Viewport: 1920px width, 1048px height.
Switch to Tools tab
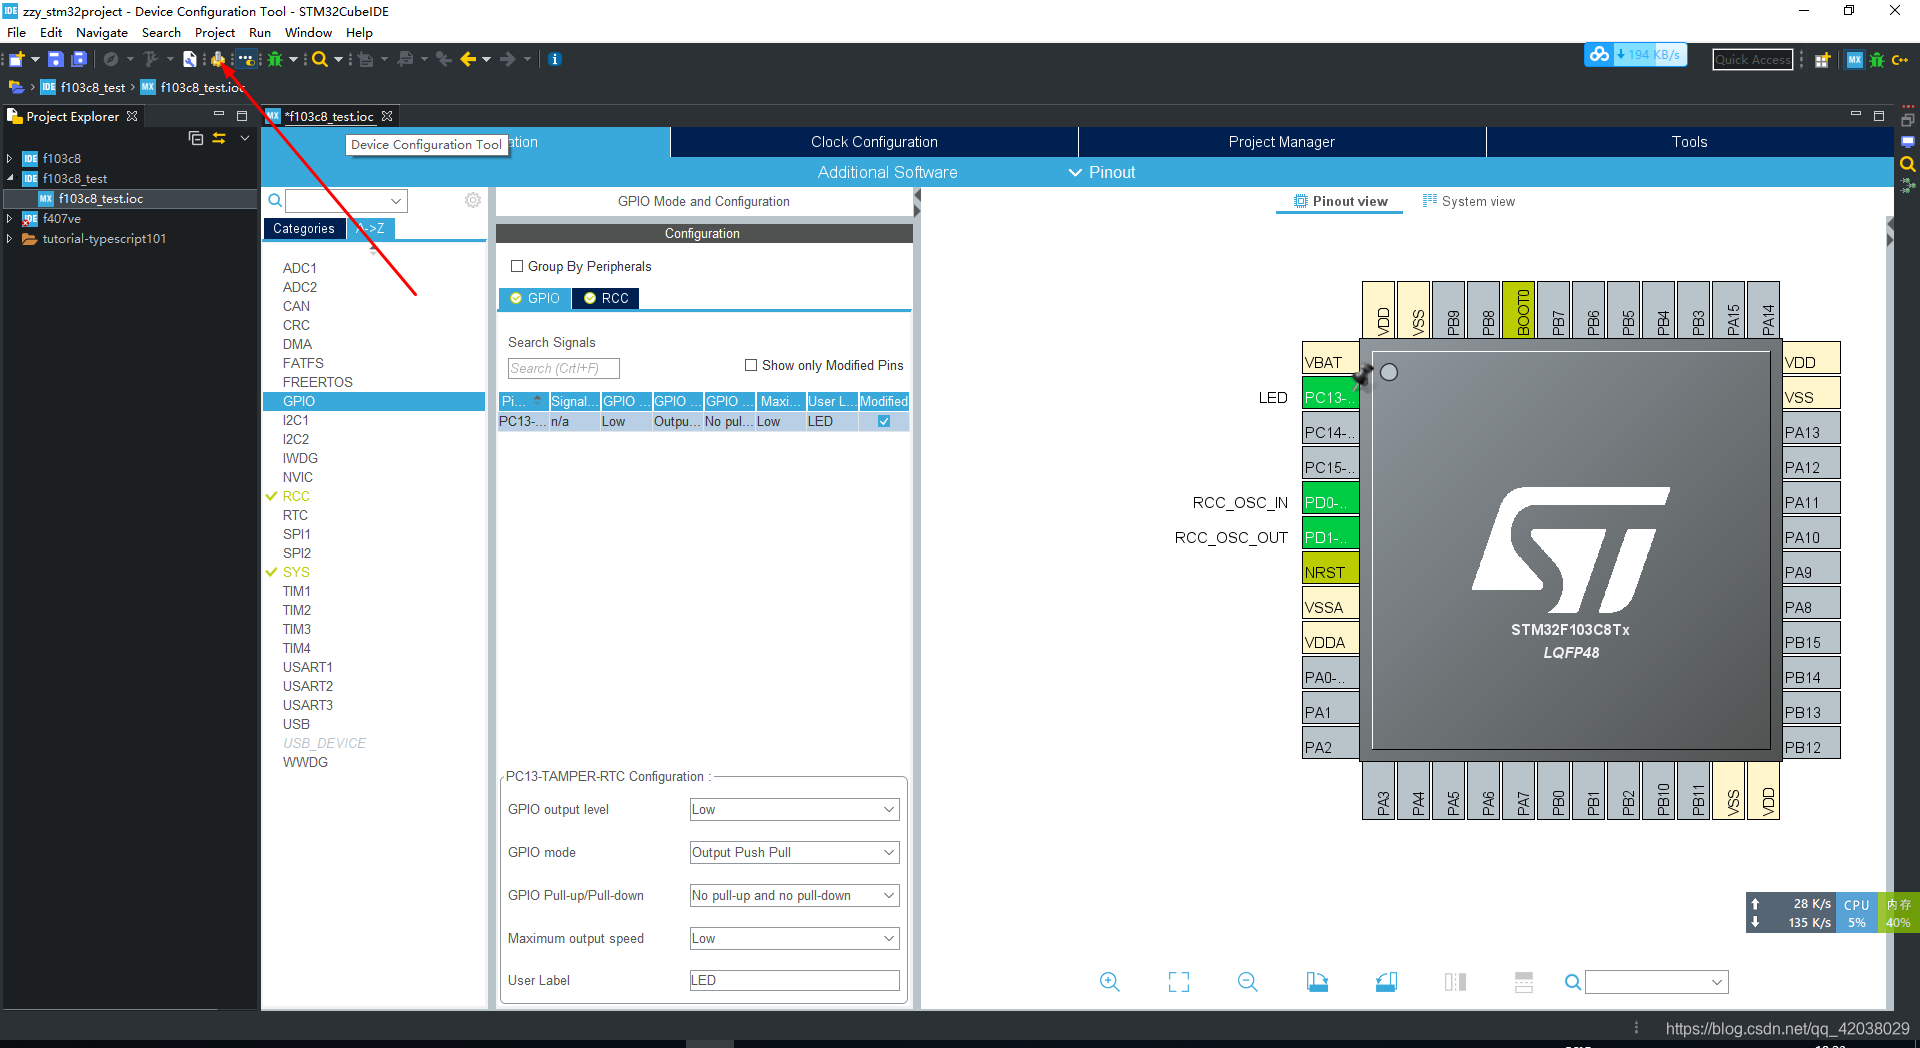click(1689, 142)
